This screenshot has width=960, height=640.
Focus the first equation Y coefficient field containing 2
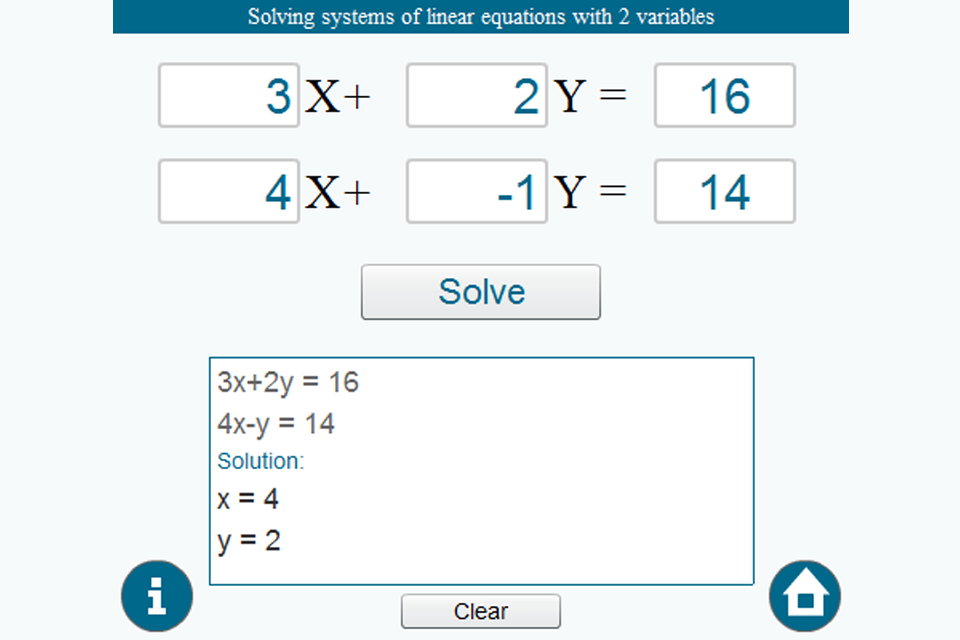[x=477, y=96]
